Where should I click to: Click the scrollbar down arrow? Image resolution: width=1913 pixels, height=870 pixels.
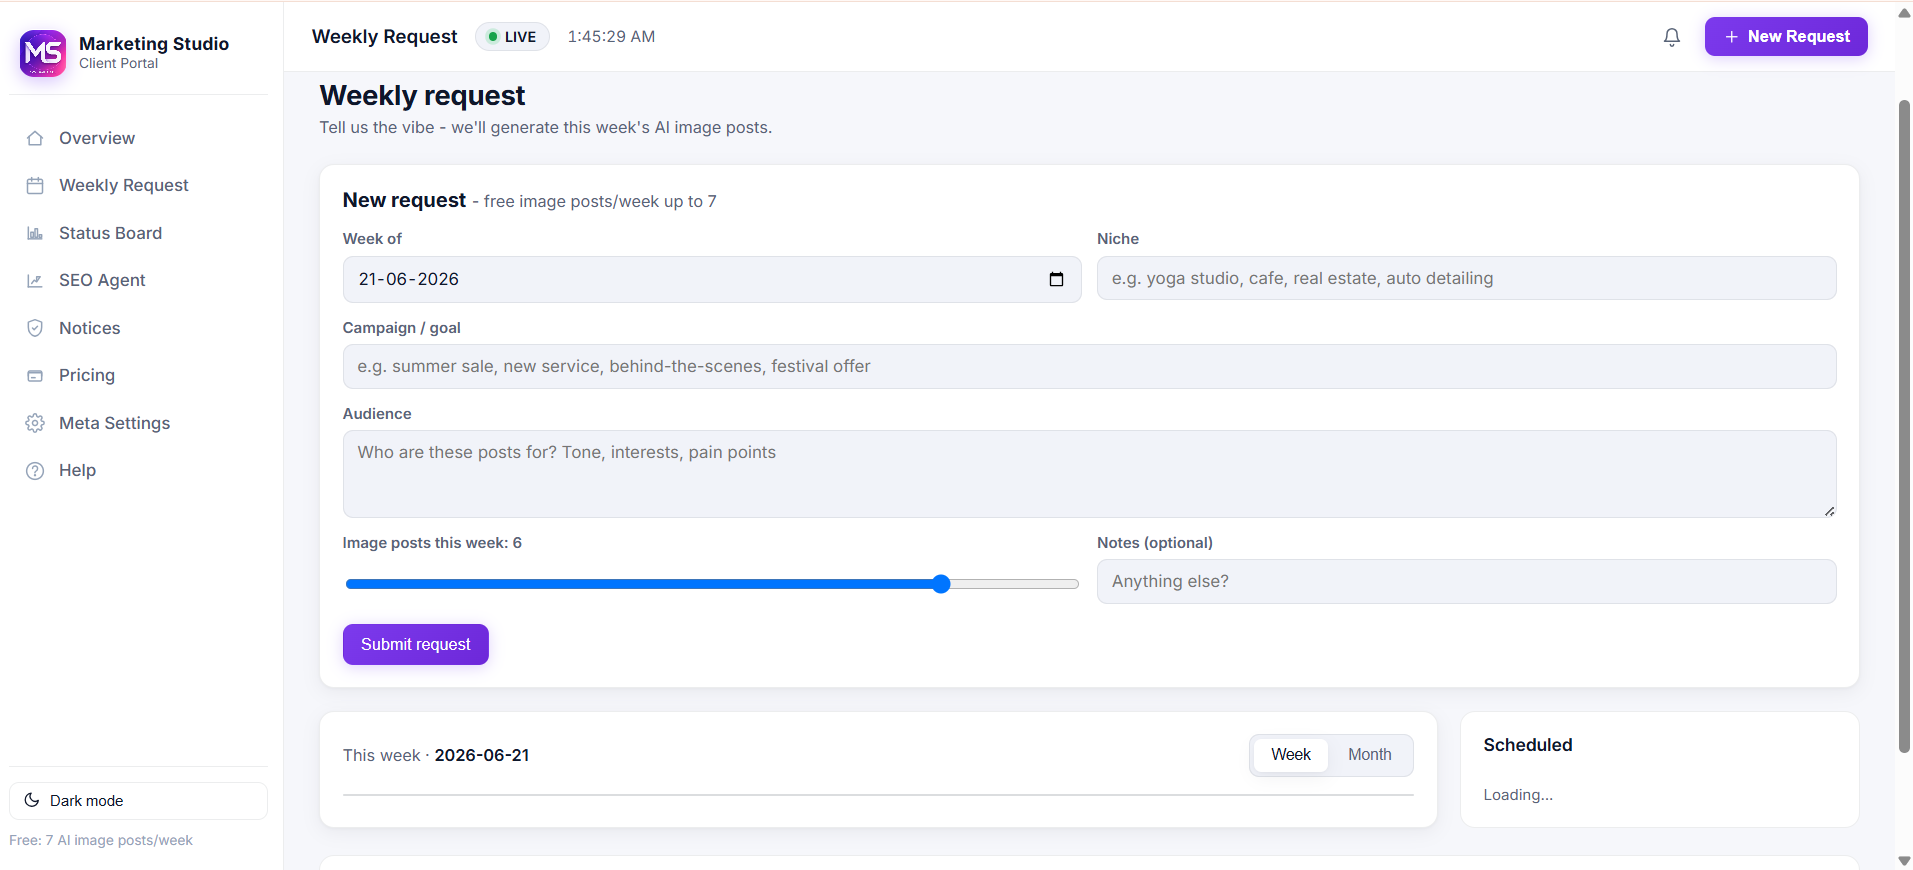(x=1904, y=860)
